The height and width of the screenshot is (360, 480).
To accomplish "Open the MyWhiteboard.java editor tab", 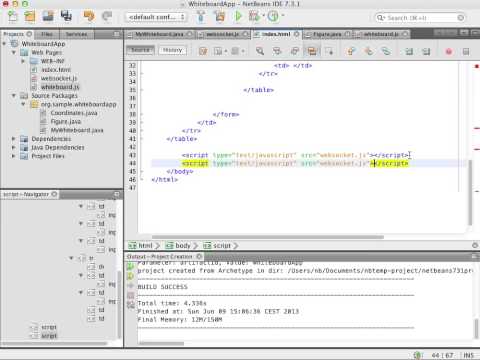I will 159,34.
